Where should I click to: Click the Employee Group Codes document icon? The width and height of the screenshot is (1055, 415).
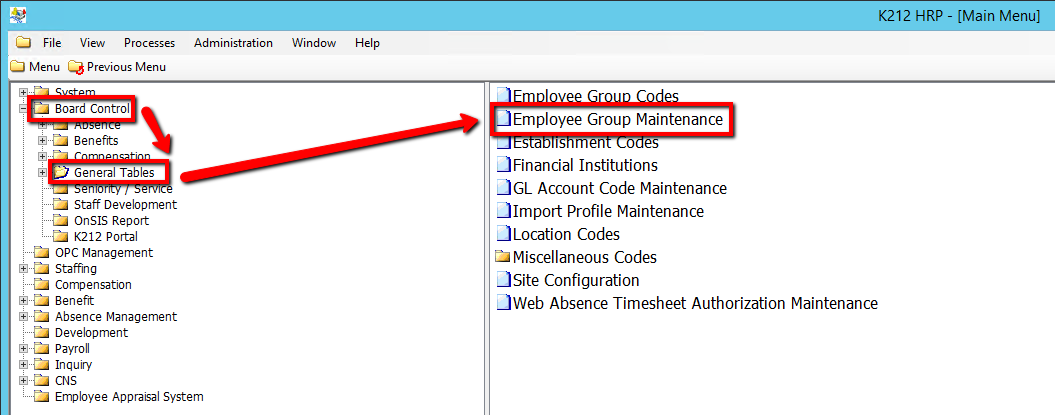[x=503, y=97]
